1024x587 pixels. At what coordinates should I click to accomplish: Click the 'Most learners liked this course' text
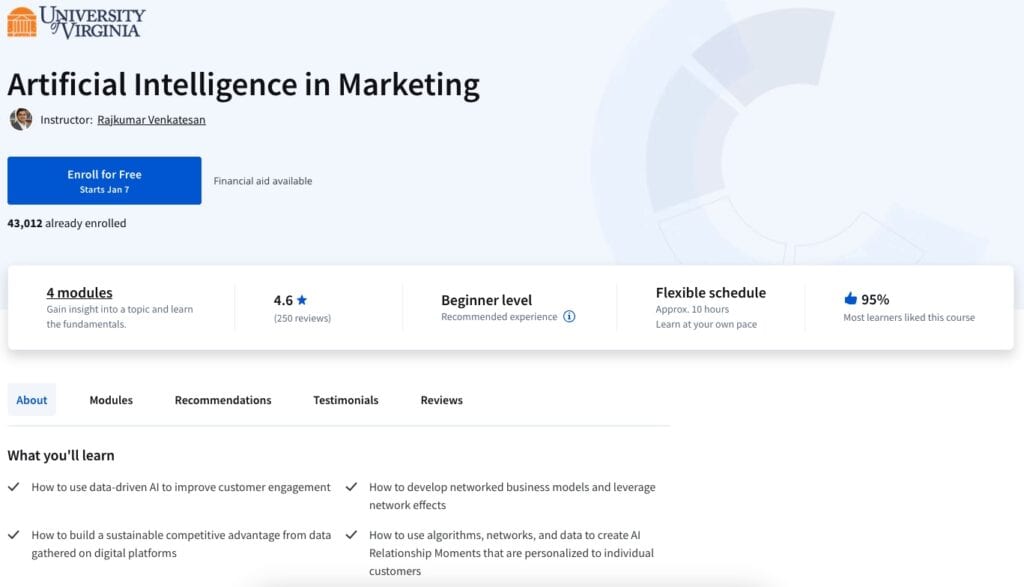(909, 317)
